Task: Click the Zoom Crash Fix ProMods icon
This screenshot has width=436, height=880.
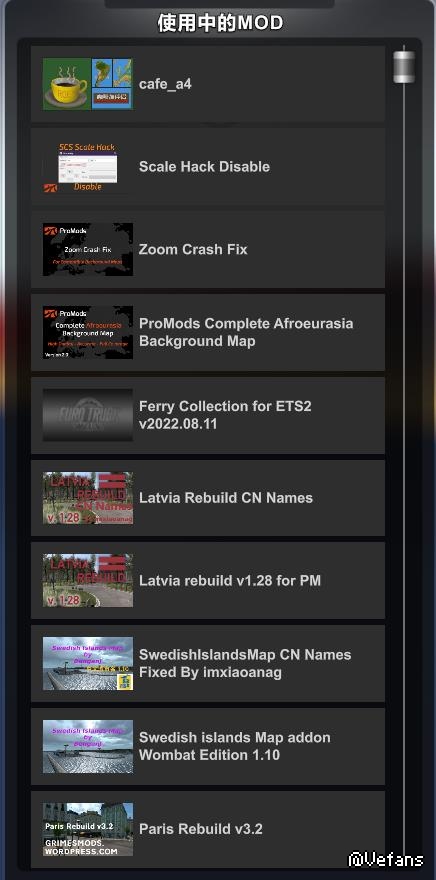Action: click(88, 249)
